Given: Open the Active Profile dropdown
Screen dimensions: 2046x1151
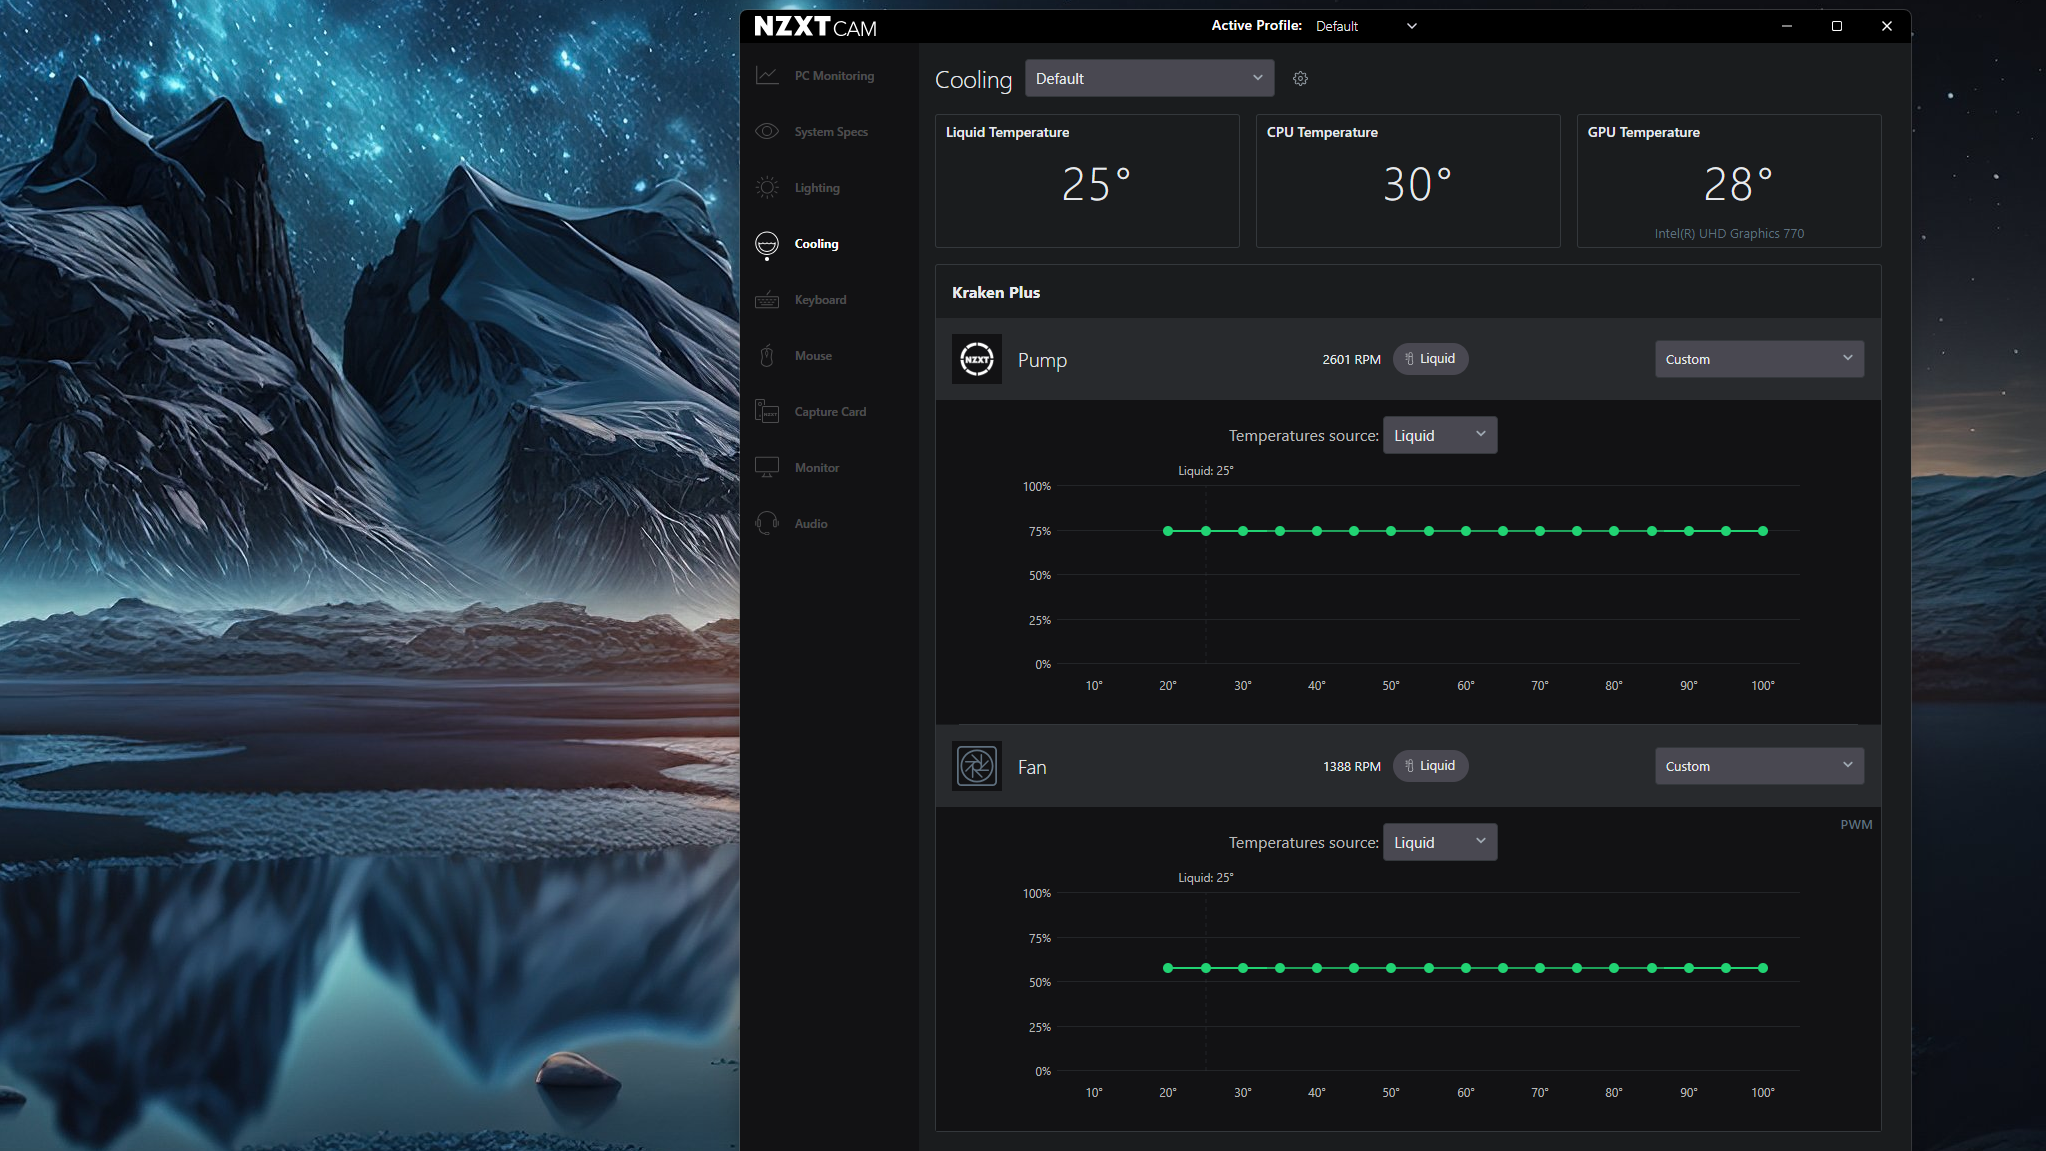Looking at the screenshot, I should [1365, 26].
